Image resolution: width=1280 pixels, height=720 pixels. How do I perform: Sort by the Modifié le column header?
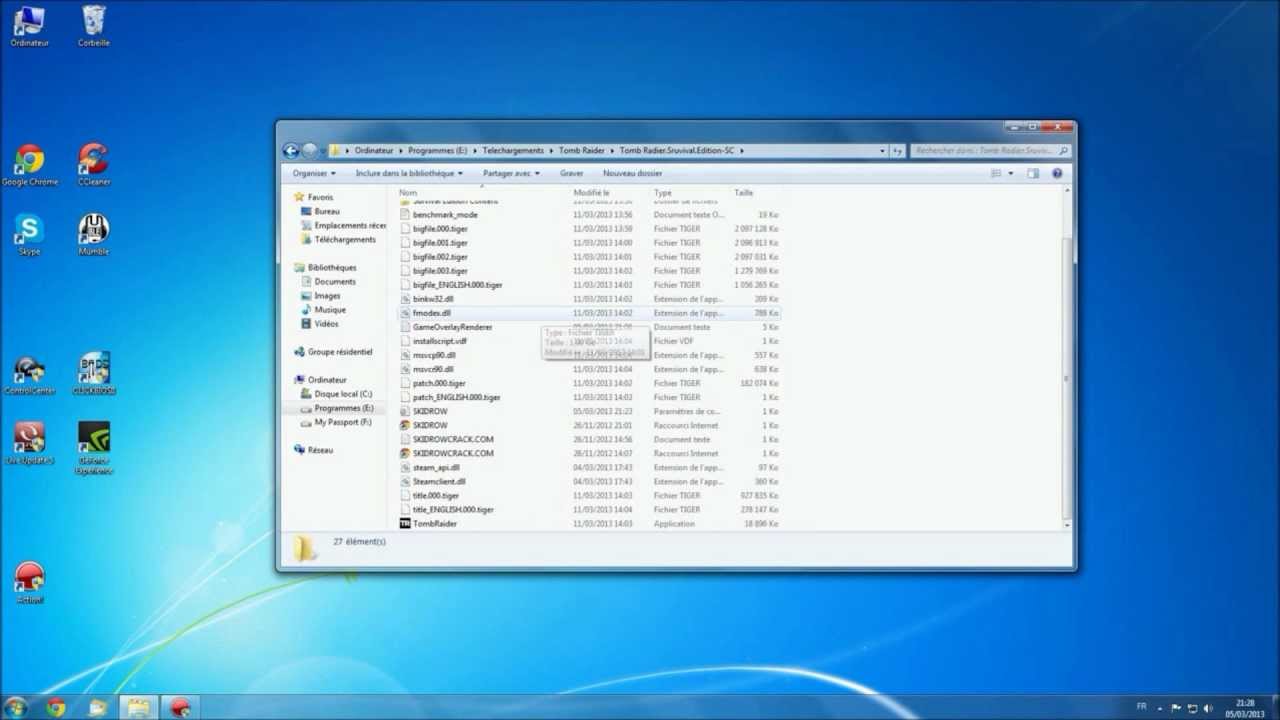(x=591, y=193)
